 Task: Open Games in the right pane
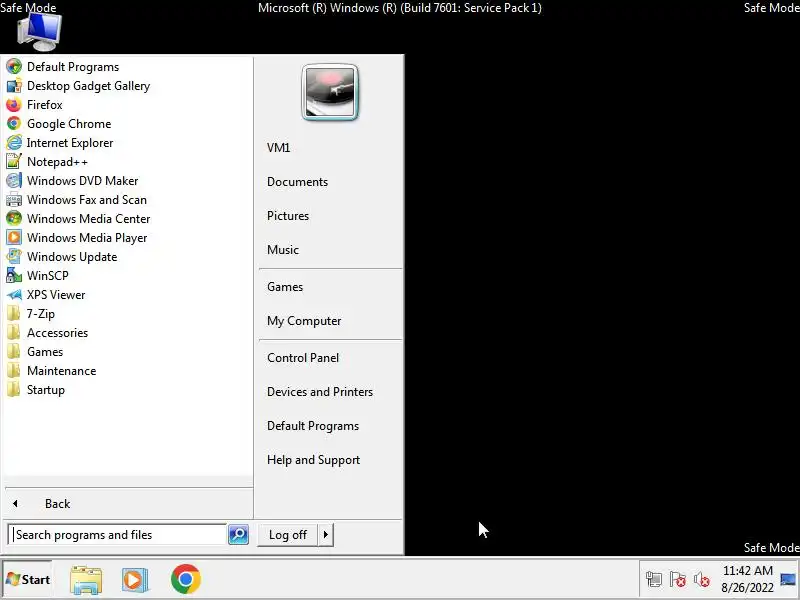click(285, 287)
